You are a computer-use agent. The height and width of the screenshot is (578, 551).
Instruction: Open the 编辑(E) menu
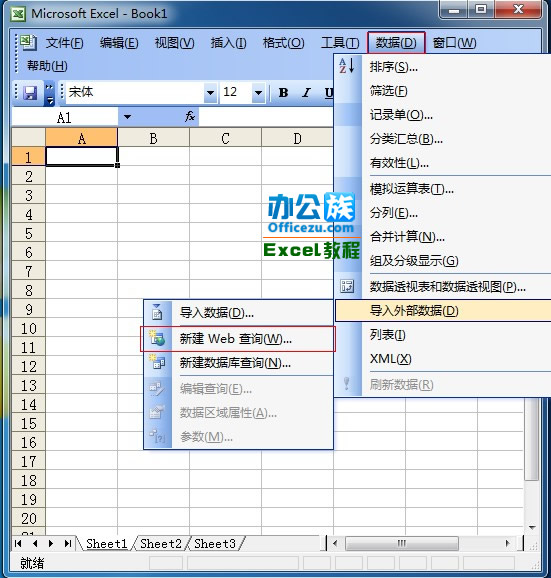click(119, 43)
